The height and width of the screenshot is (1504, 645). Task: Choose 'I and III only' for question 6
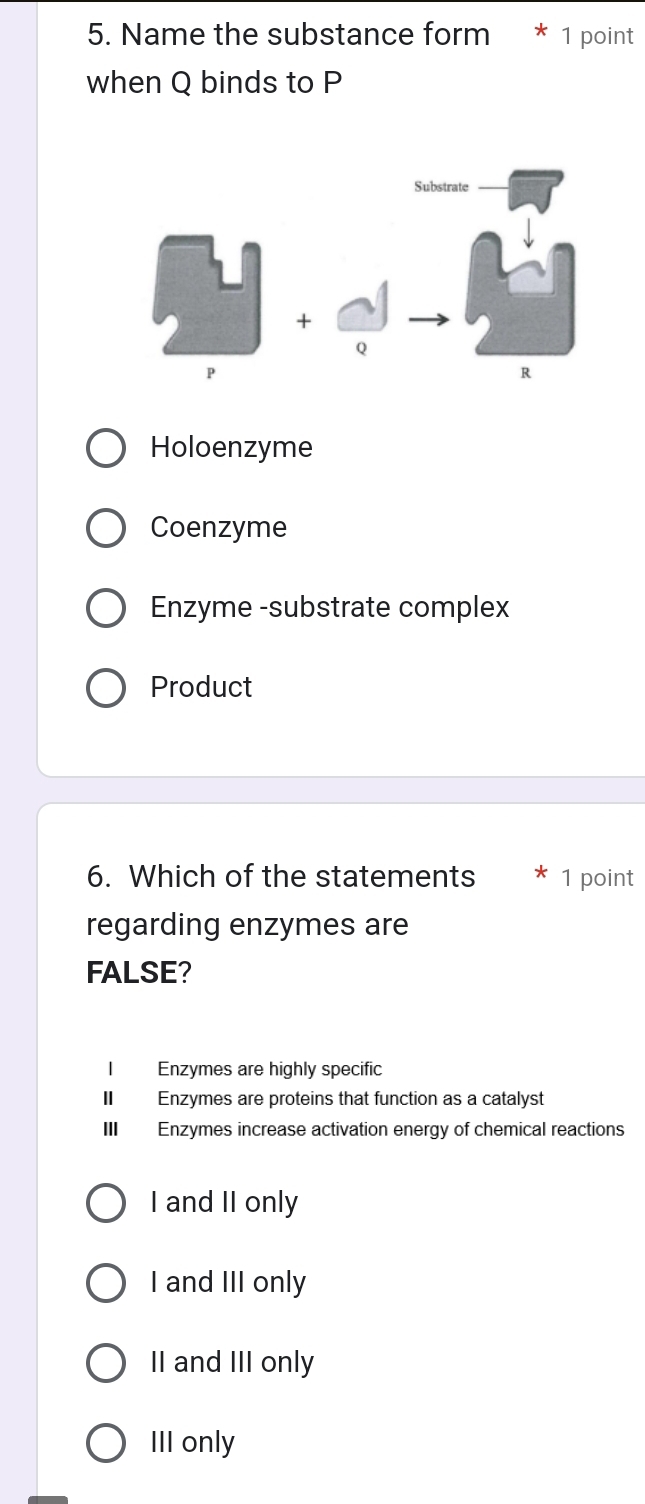click(106, 1283)
